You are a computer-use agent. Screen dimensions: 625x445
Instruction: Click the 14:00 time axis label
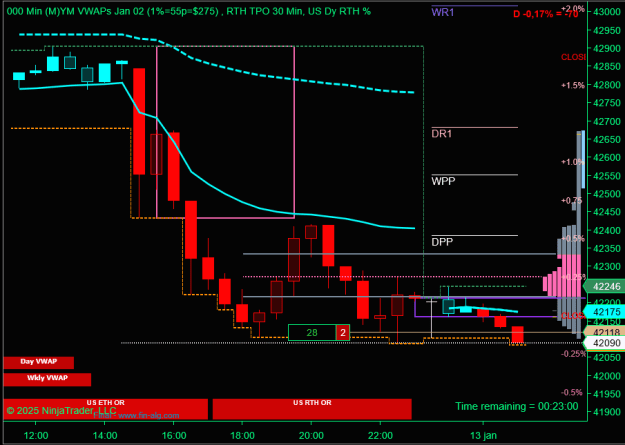tap(104, 434)
